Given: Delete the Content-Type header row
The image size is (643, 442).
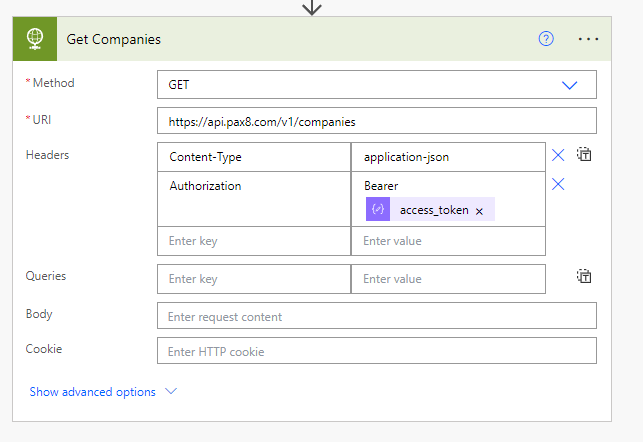Looking at the screenshot, I should coord(558,155).
